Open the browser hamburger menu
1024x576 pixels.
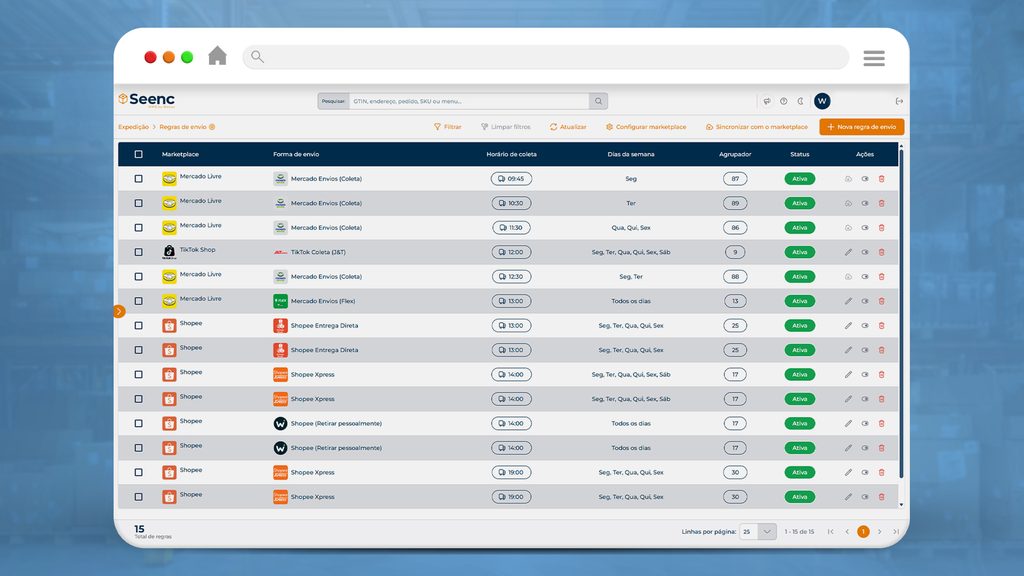(x=874, y=58)
